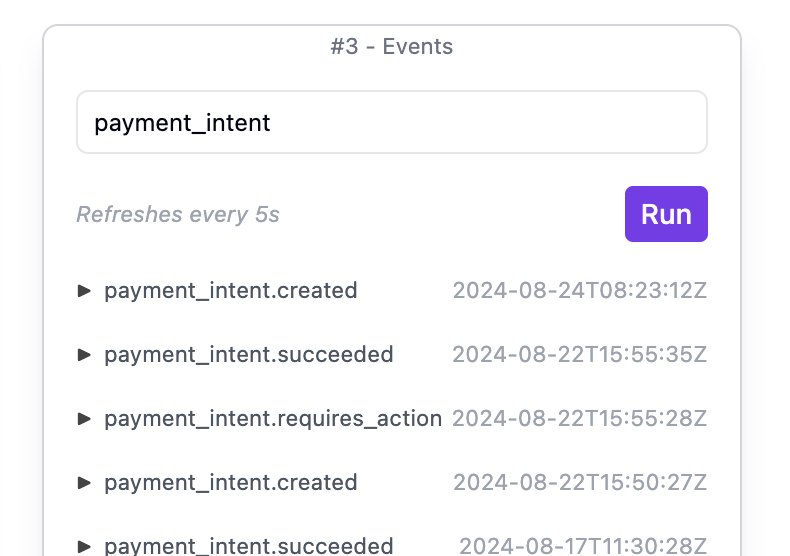790x556 pixels.
Task: Click the "#3 - Events" panel title
Action: pyautogui.click(x=392, y=47)
